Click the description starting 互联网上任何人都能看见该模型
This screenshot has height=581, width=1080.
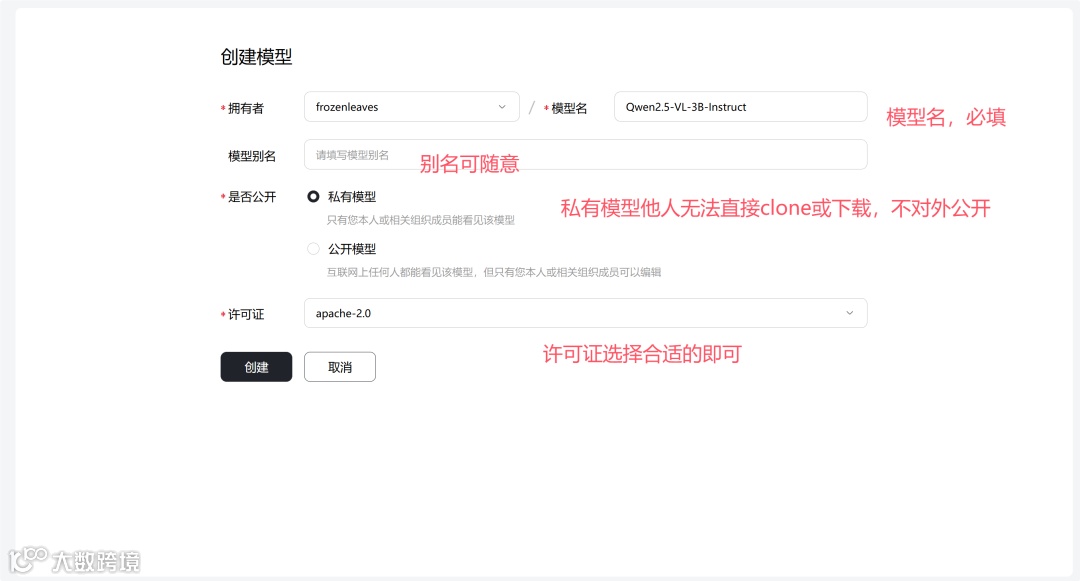(x=494, y=273)
